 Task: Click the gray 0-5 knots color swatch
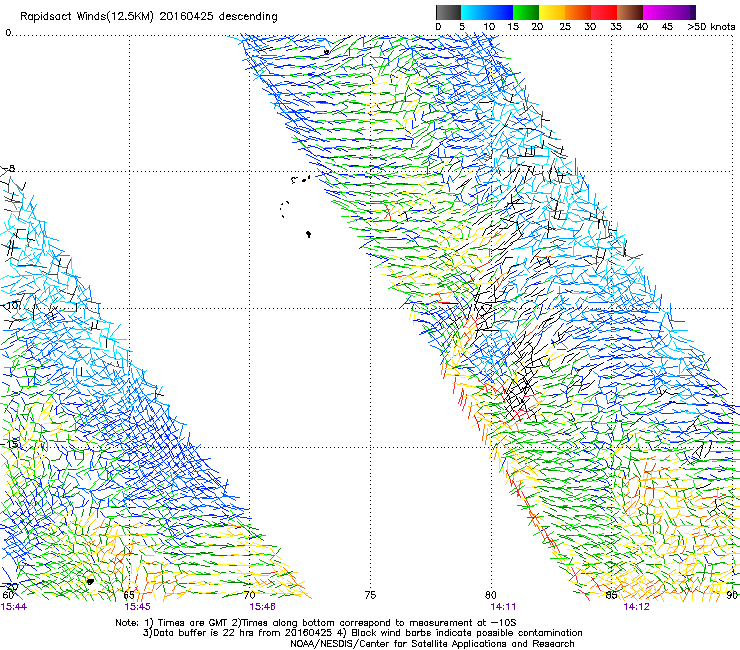tap(448, 12)
